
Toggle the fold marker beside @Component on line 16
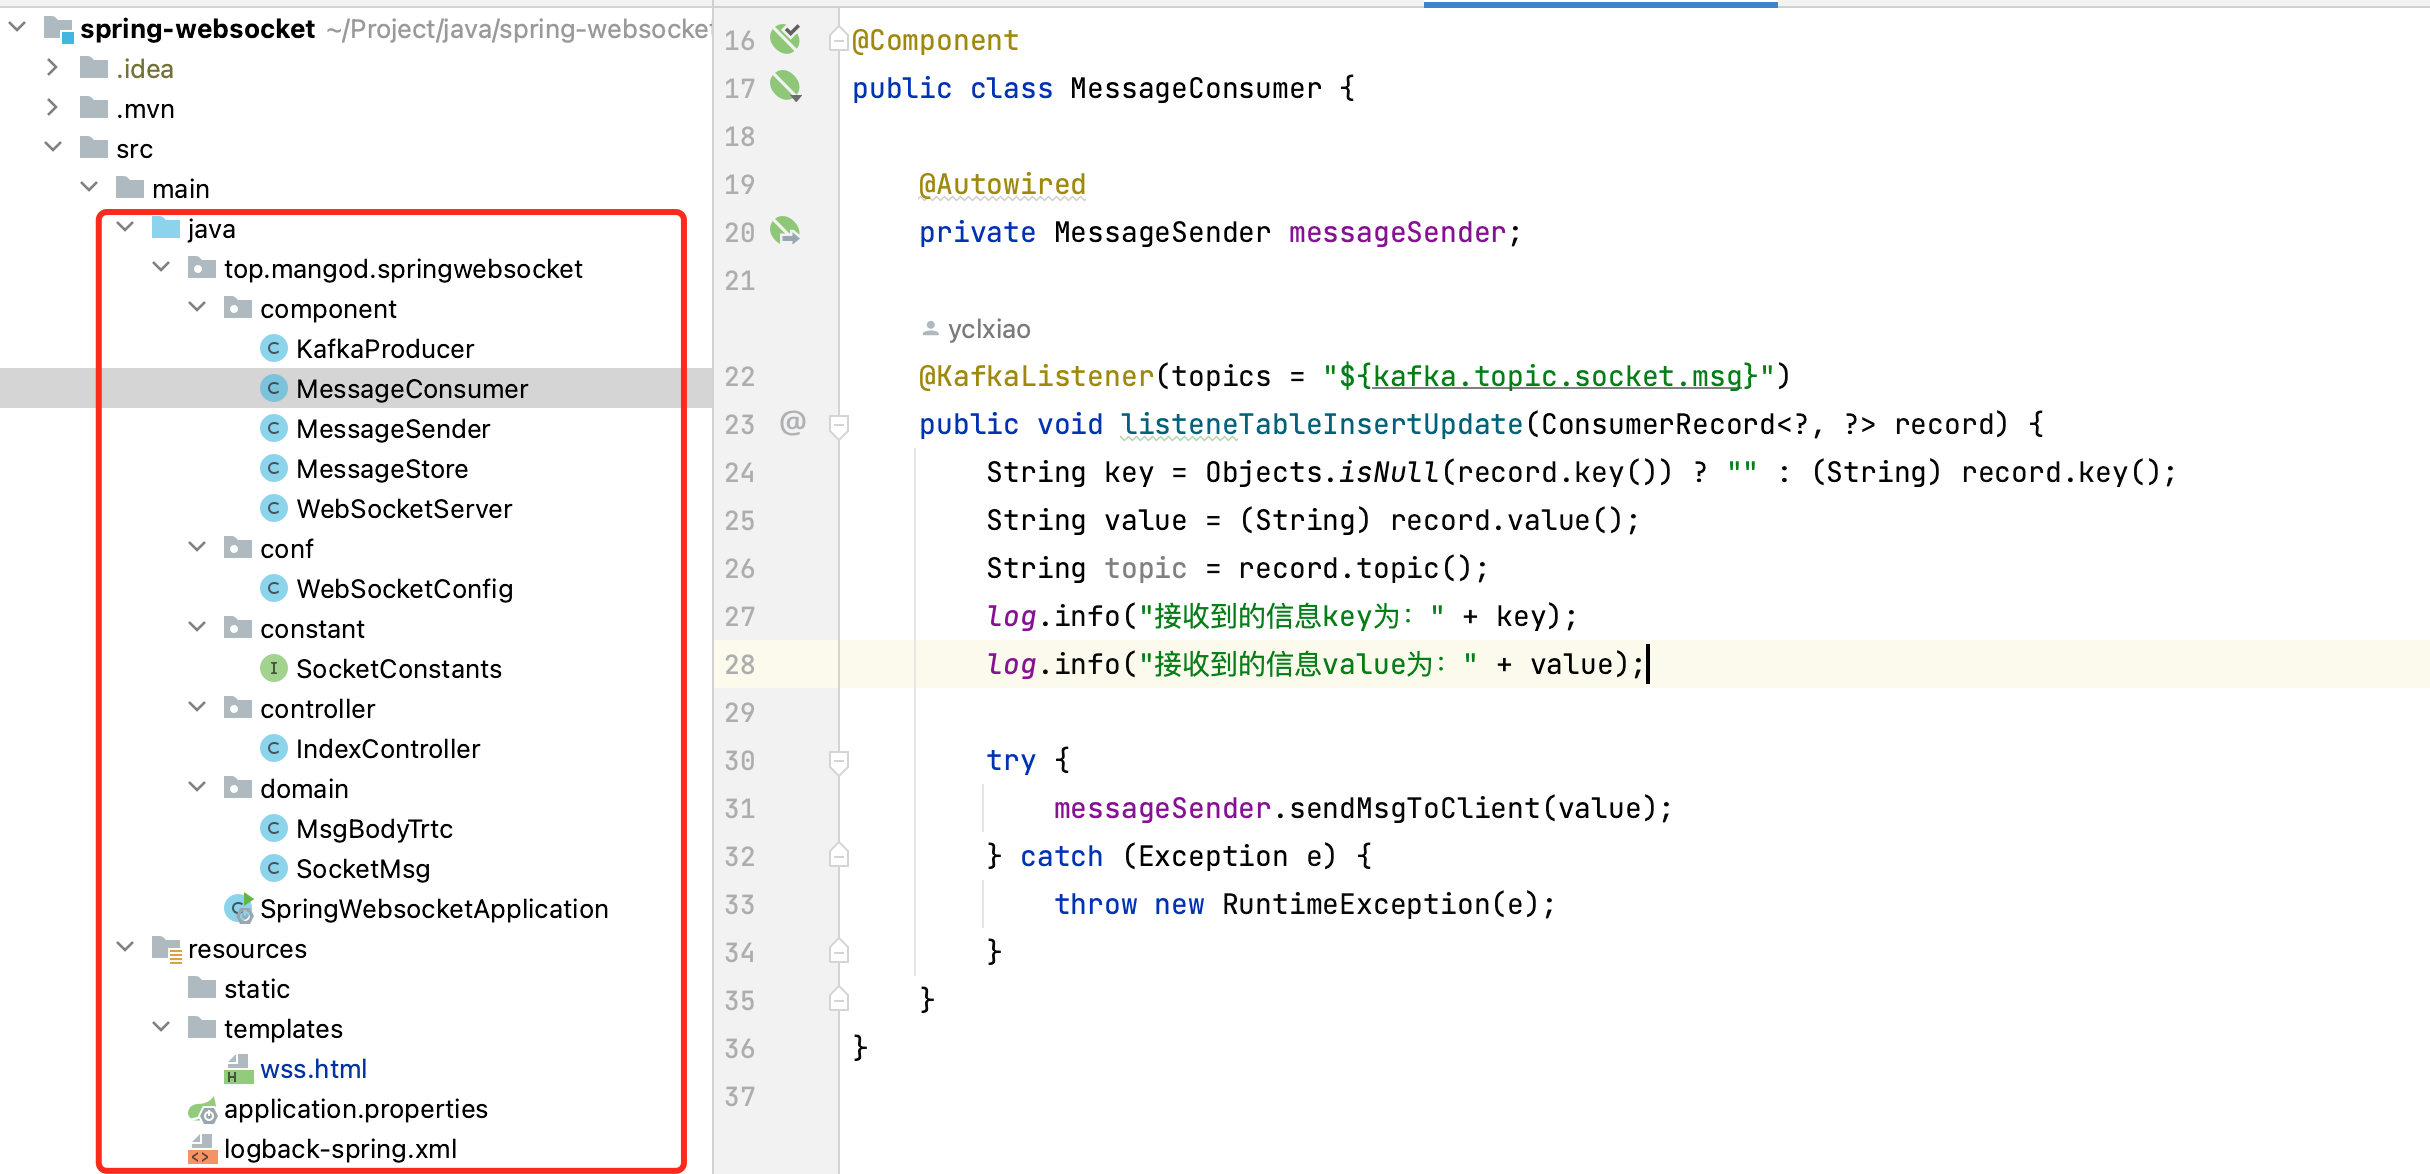(839, 40)
